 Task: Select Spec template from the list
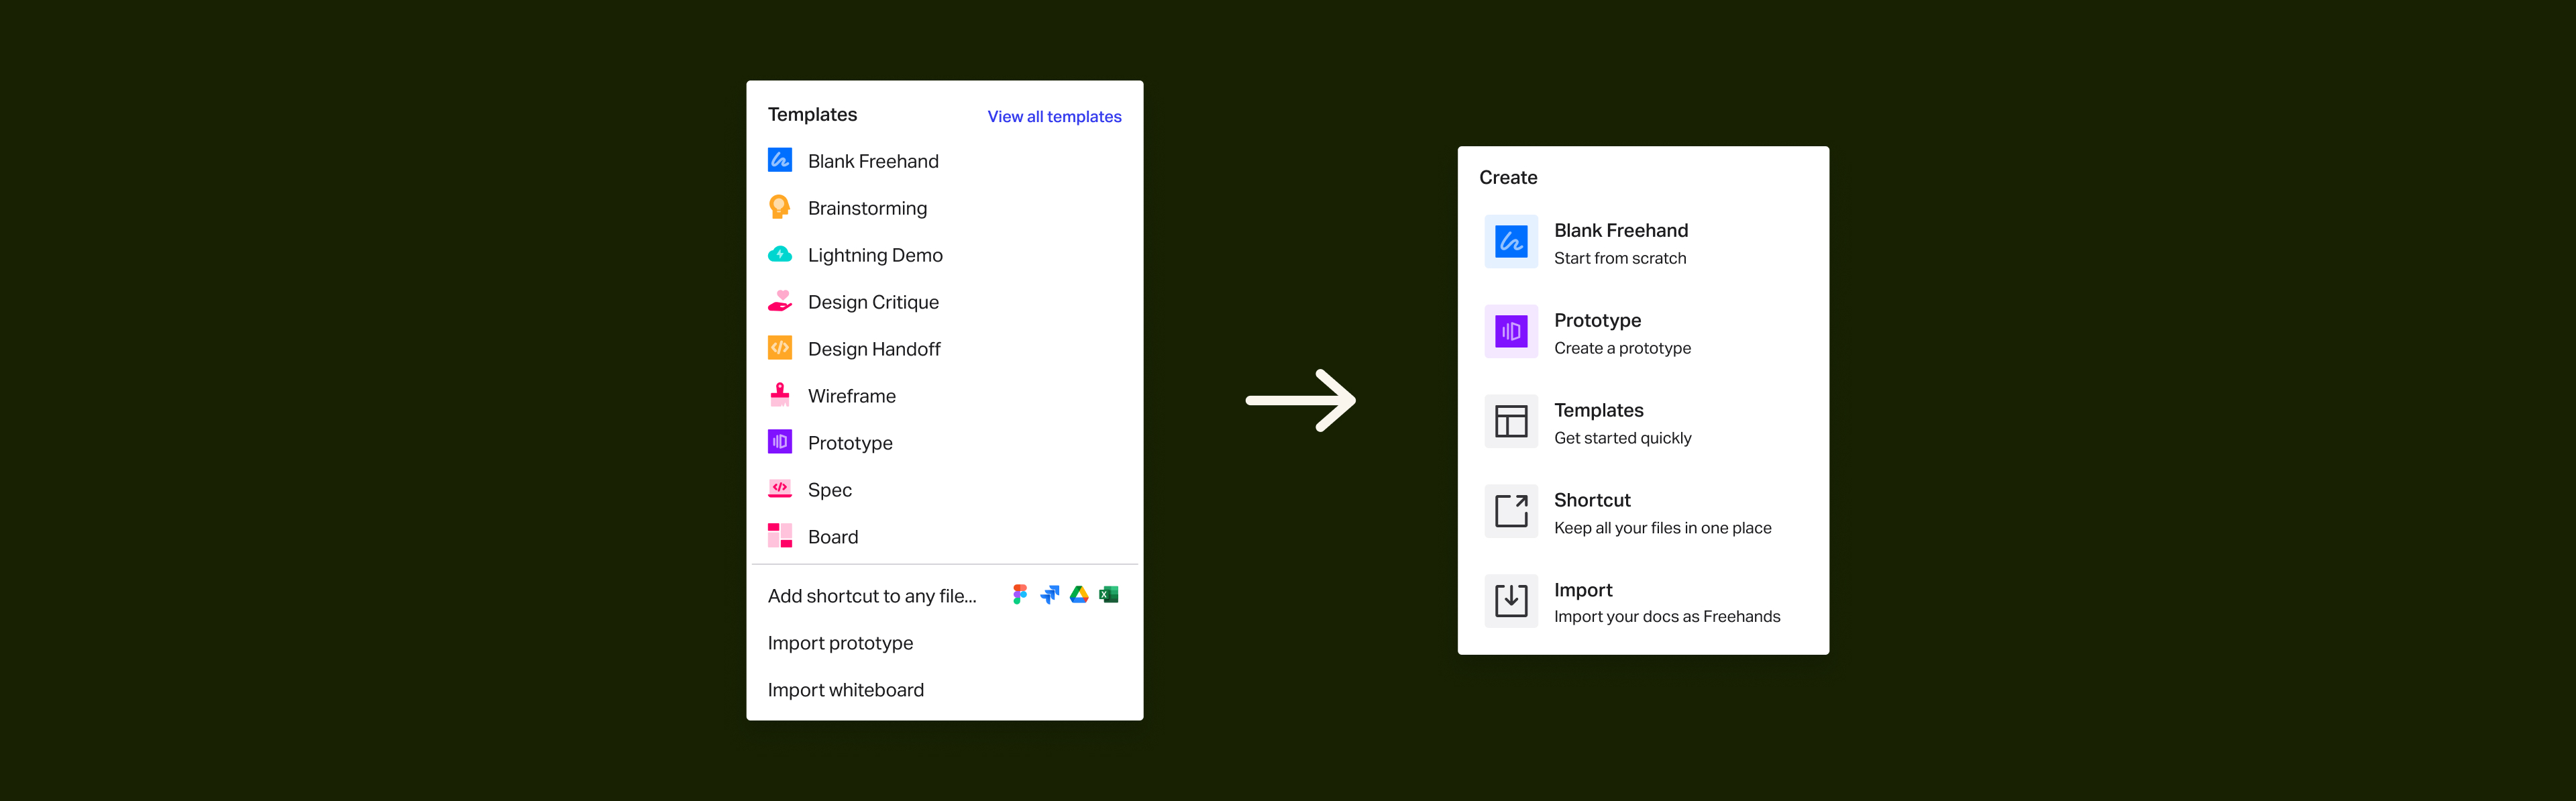point(829,490)
